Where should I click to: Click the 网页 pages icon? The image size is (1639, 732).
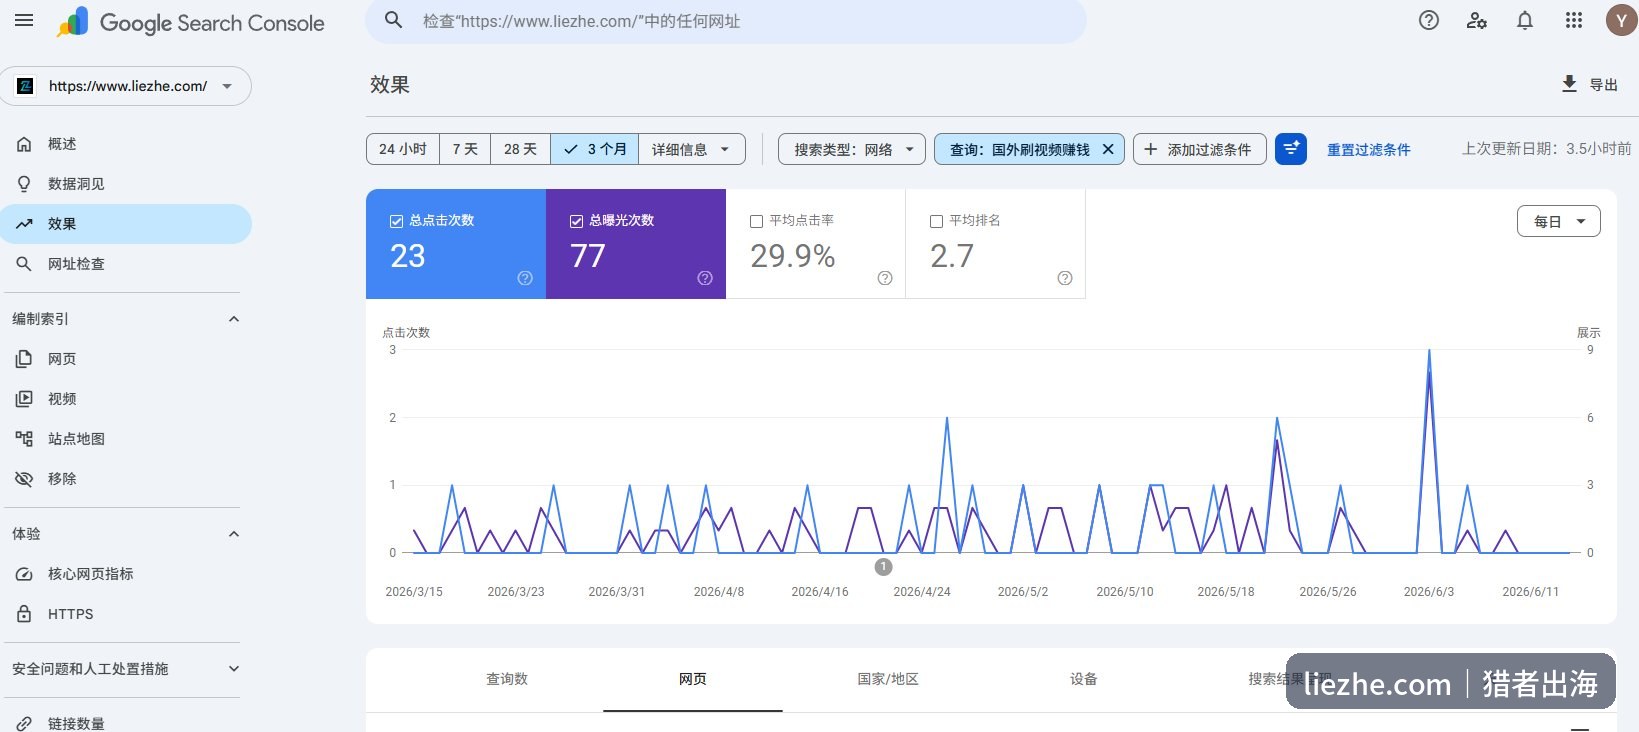tap(24, 359)
